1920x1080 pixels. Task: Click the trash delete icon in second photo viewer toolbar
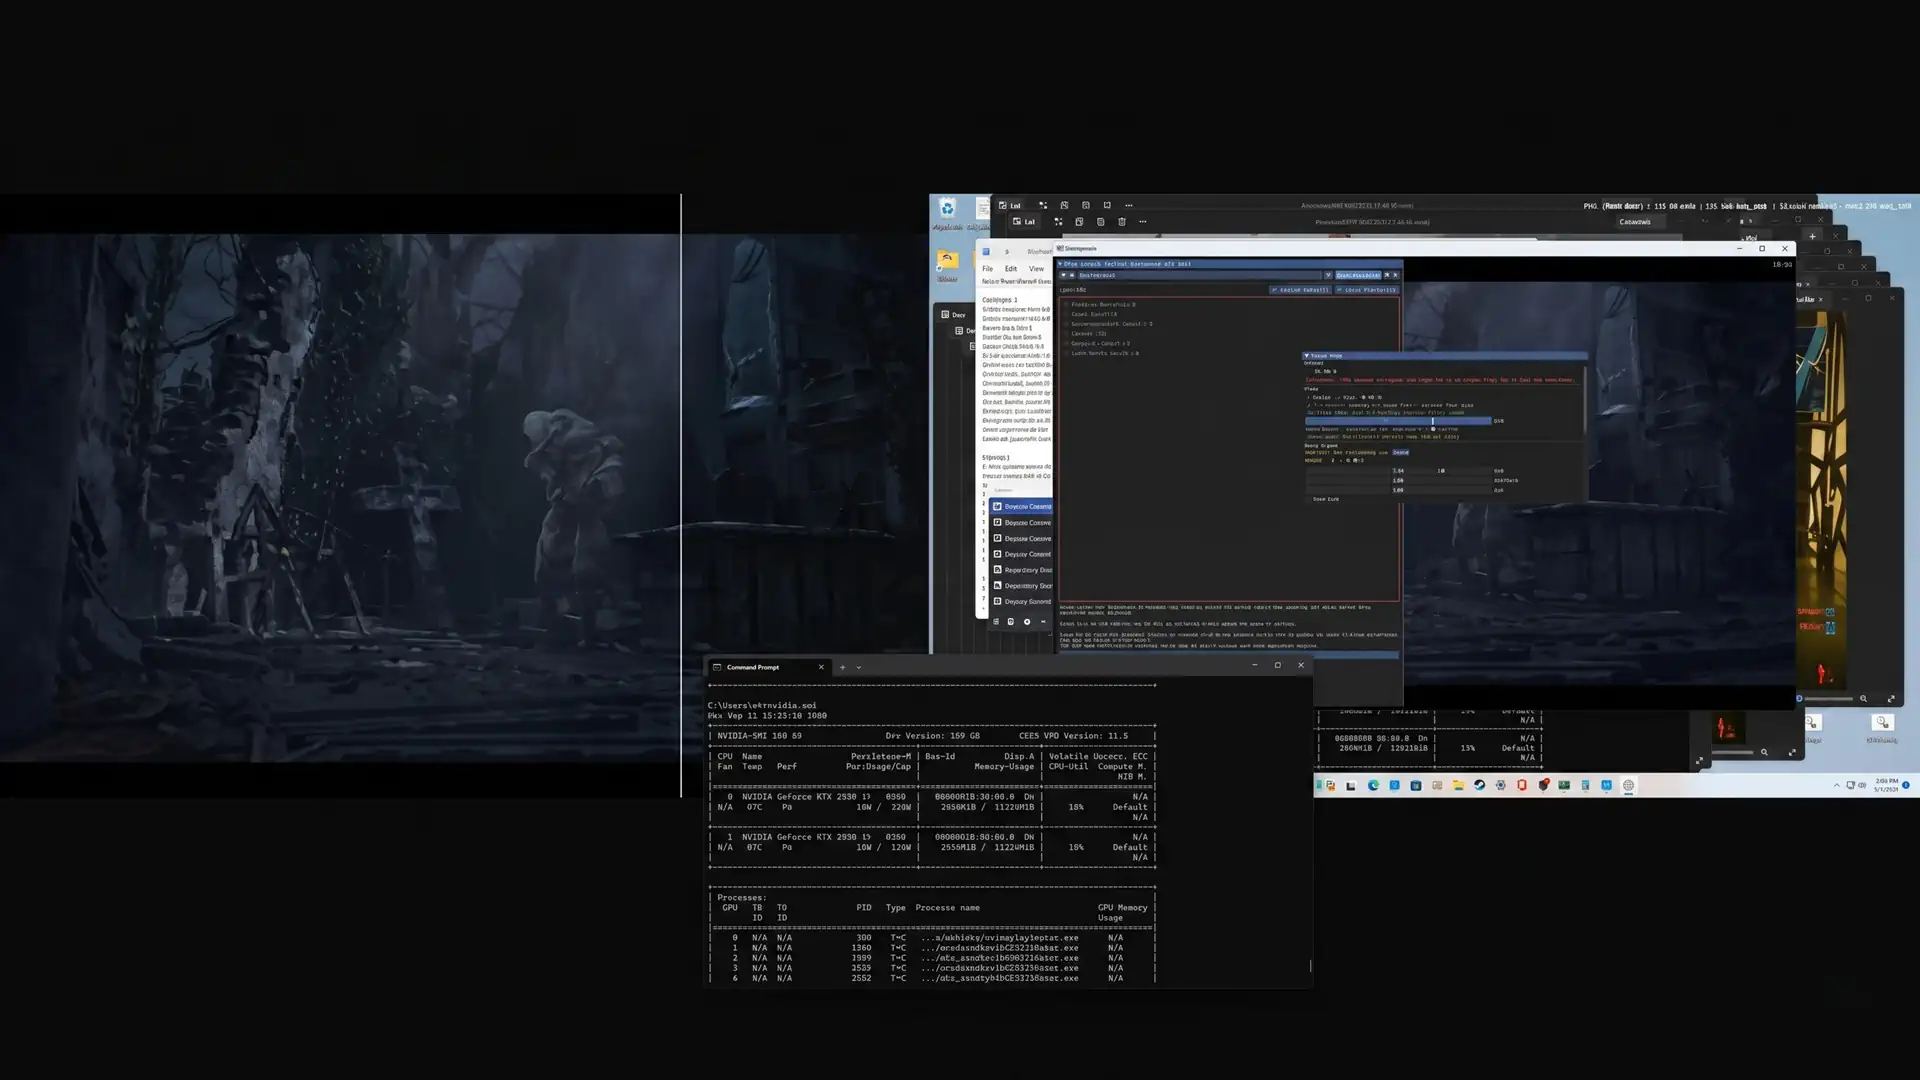pos(1122,222)
